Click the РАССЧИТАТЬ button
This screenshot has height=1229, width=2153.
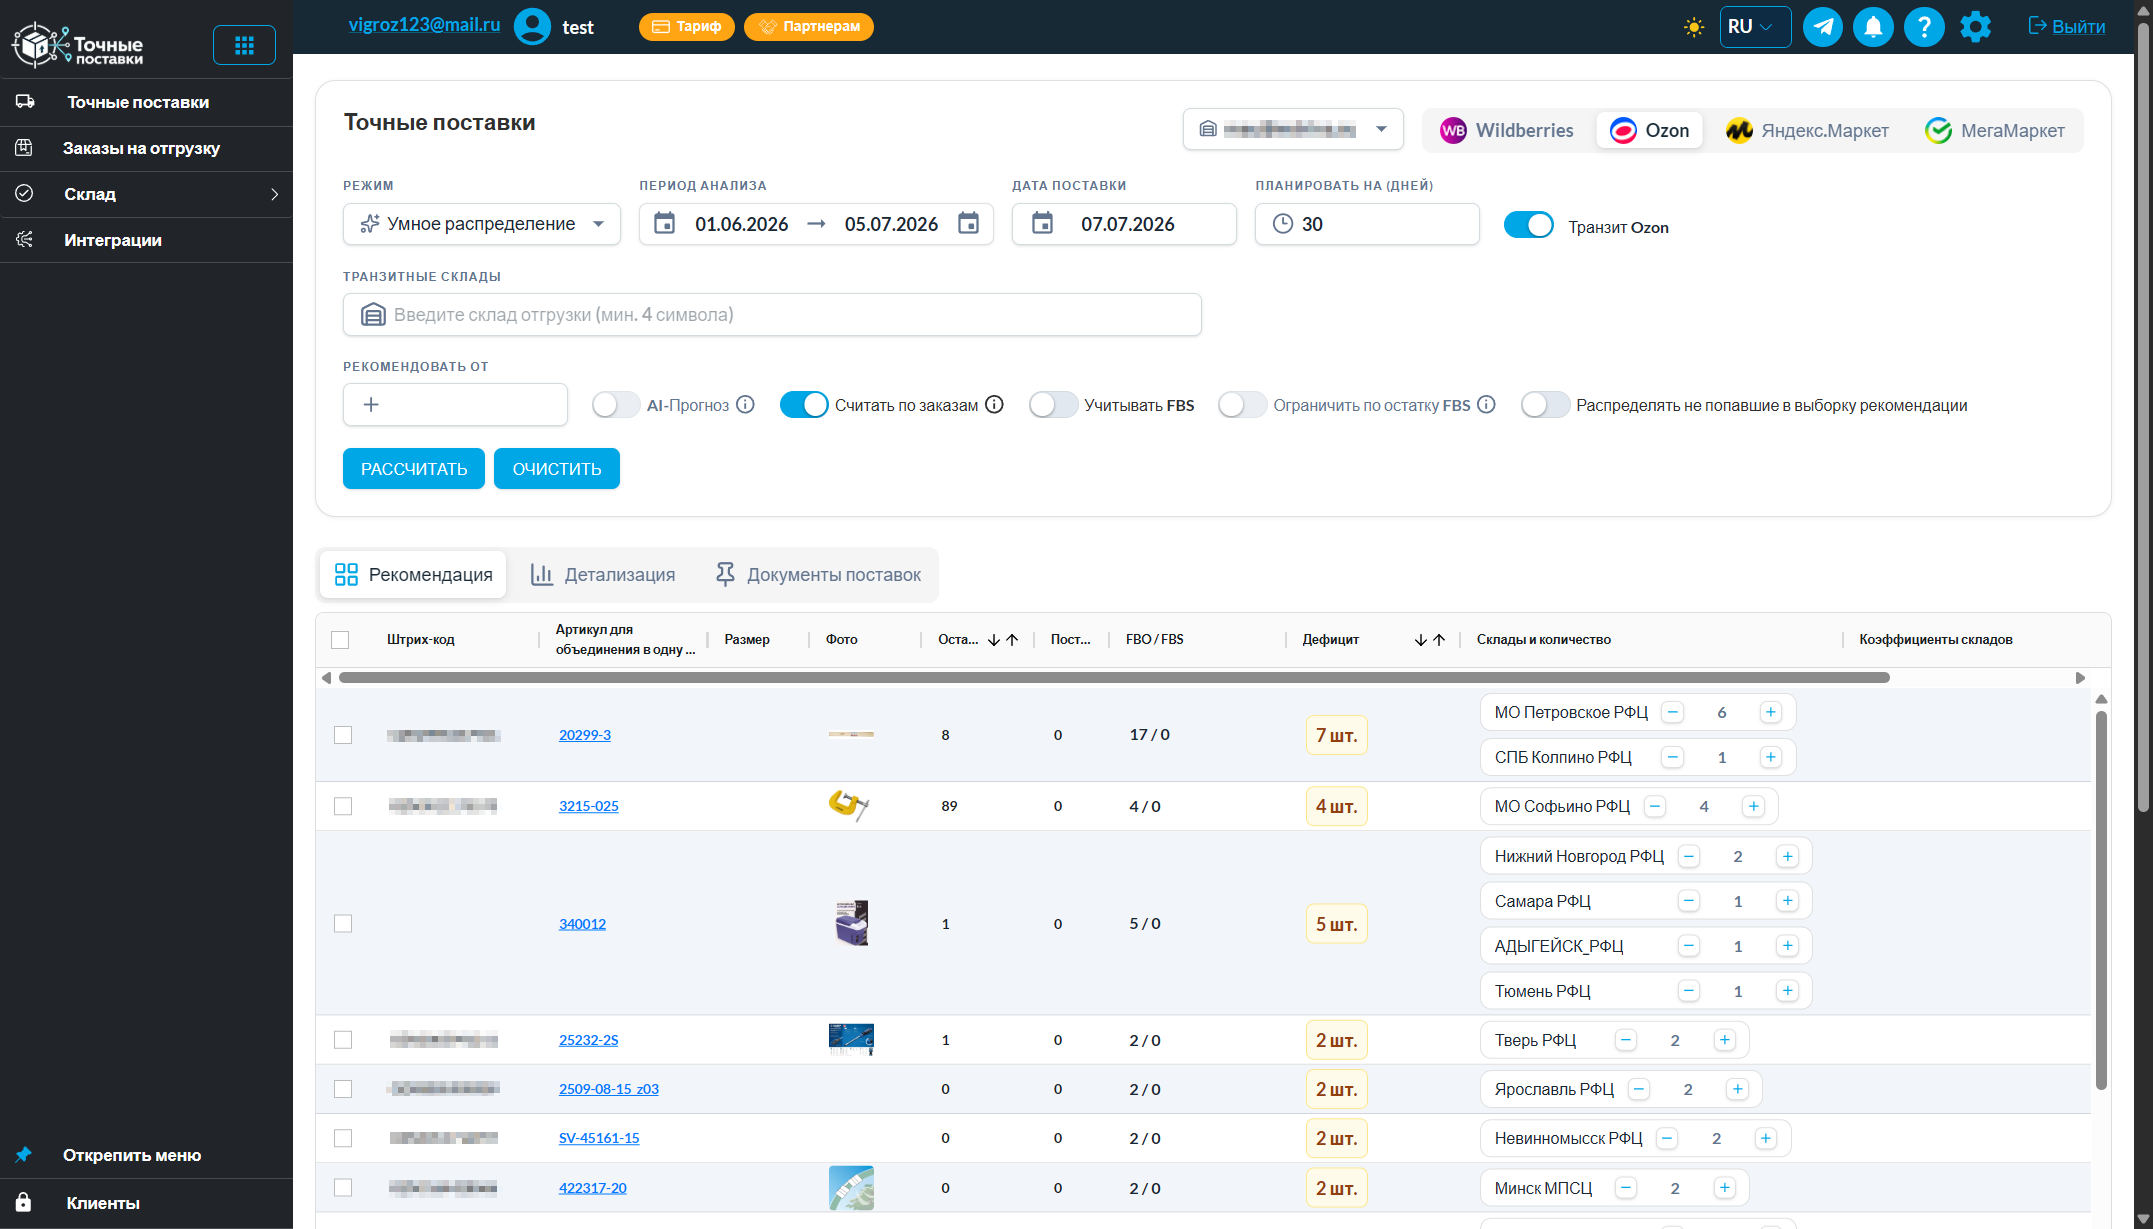pos(414,469)
